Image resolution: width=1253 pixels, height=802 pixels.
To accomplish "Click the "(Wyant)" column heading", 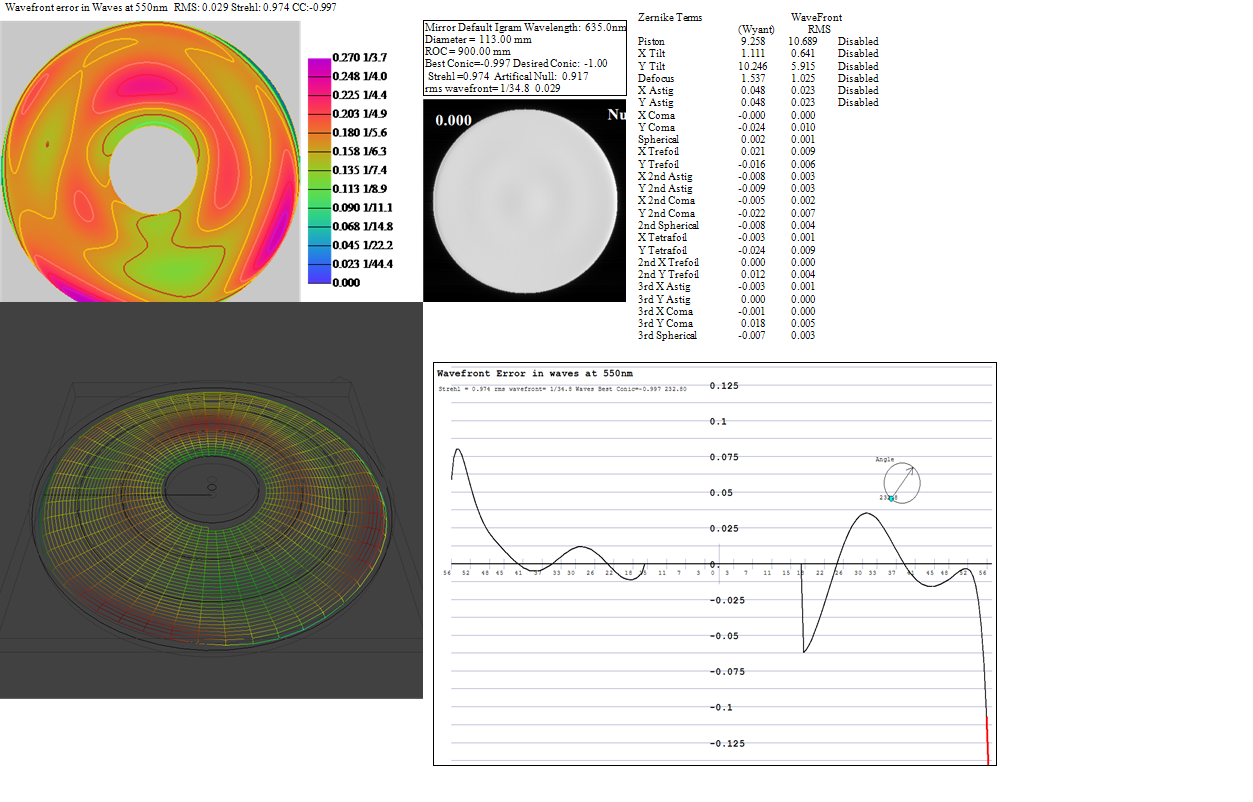I will coord(756,29).
